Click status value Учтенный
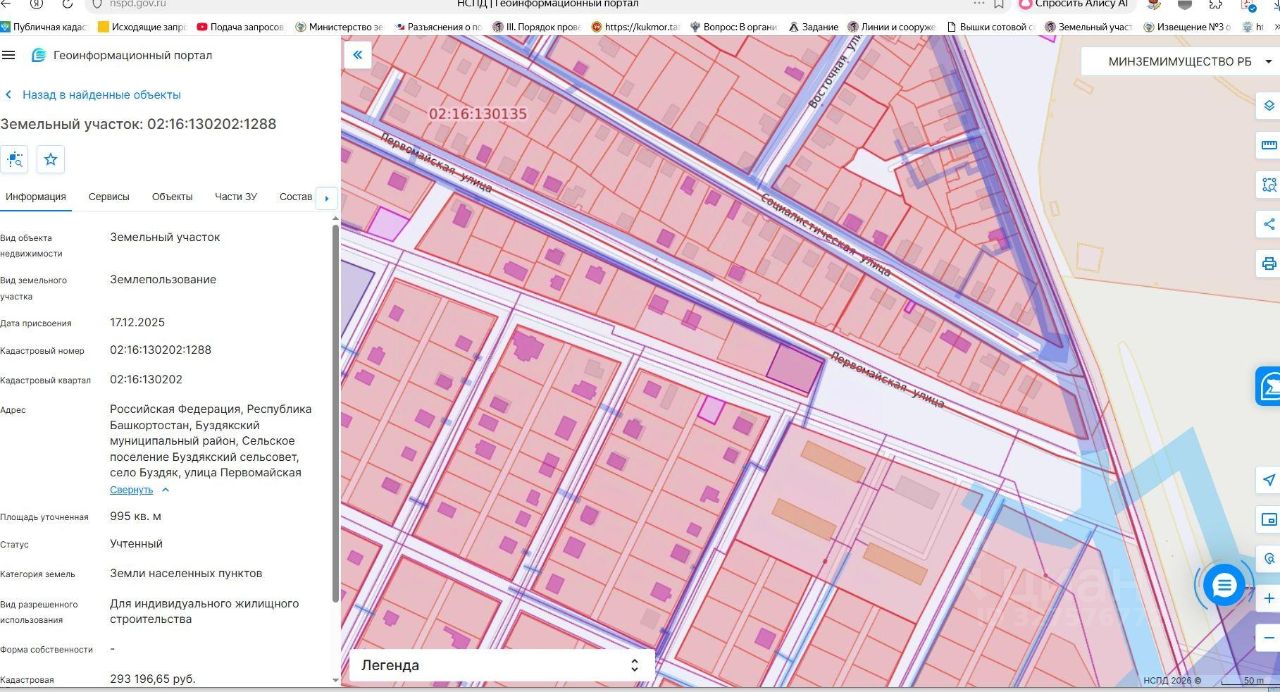This screenshot has width=1280, height=692. [x=136, y=544]
